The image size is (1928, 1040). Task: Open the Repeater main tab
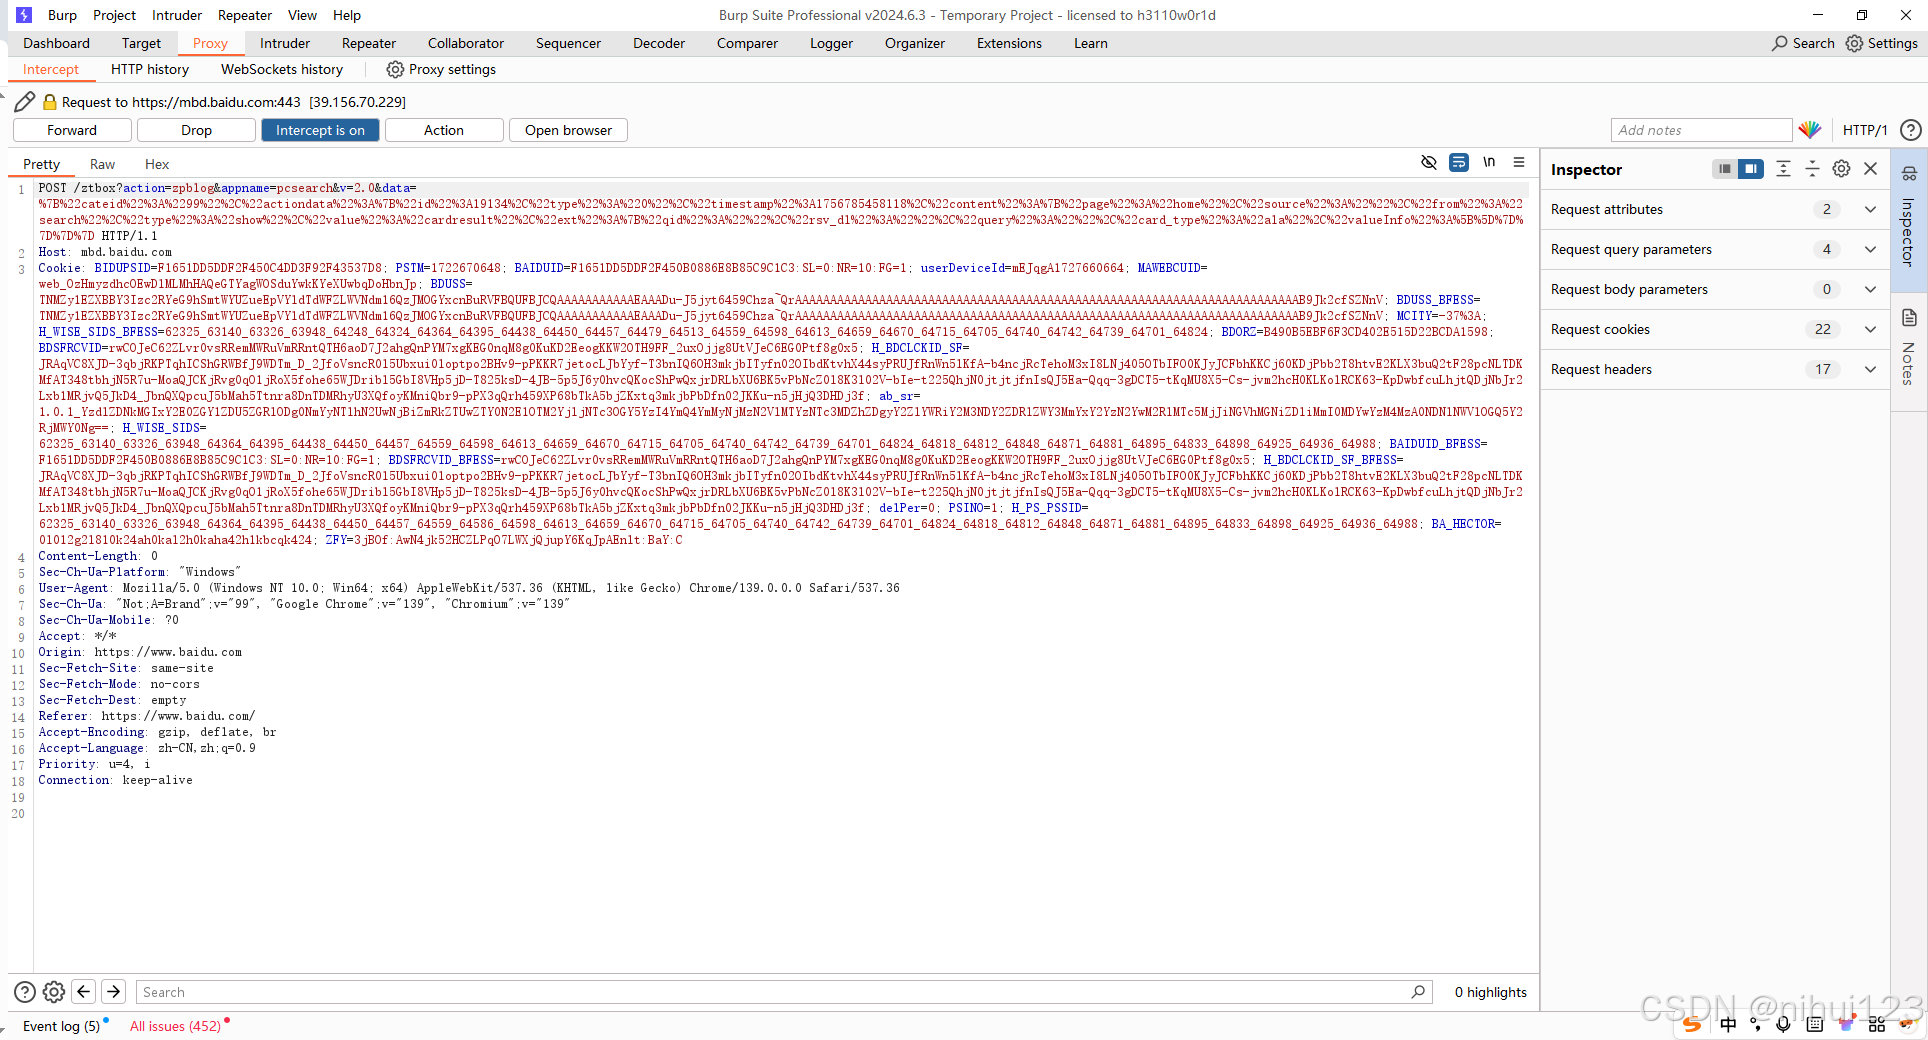click(369, 43)
